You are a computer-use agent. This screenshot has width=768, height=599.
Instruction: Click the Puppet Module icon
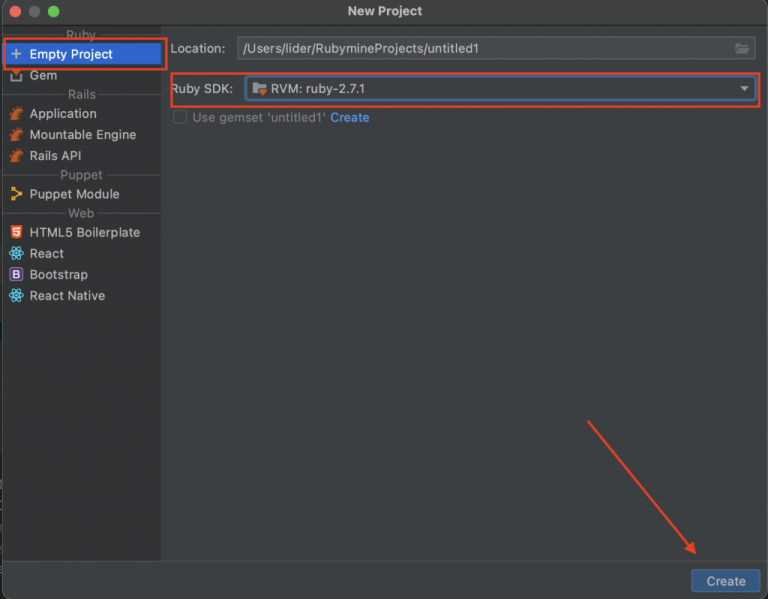point(16,194)
